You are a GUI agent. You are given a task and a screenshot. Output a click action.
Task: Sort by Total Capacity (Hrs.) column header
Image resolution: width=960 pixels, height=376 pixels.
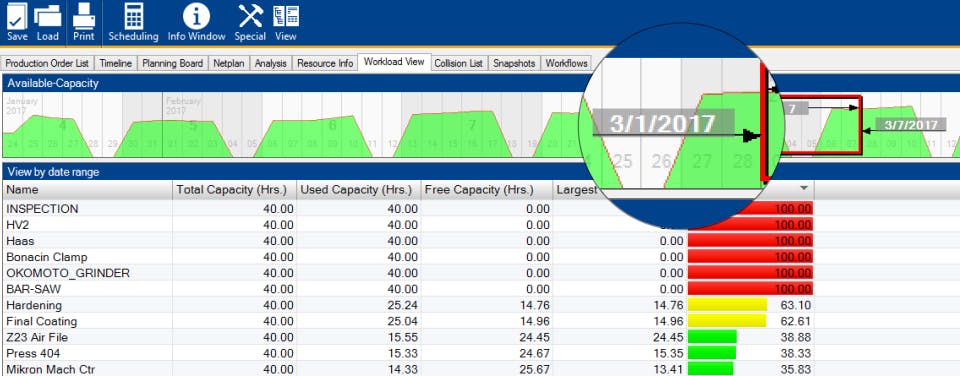(234, 190)
